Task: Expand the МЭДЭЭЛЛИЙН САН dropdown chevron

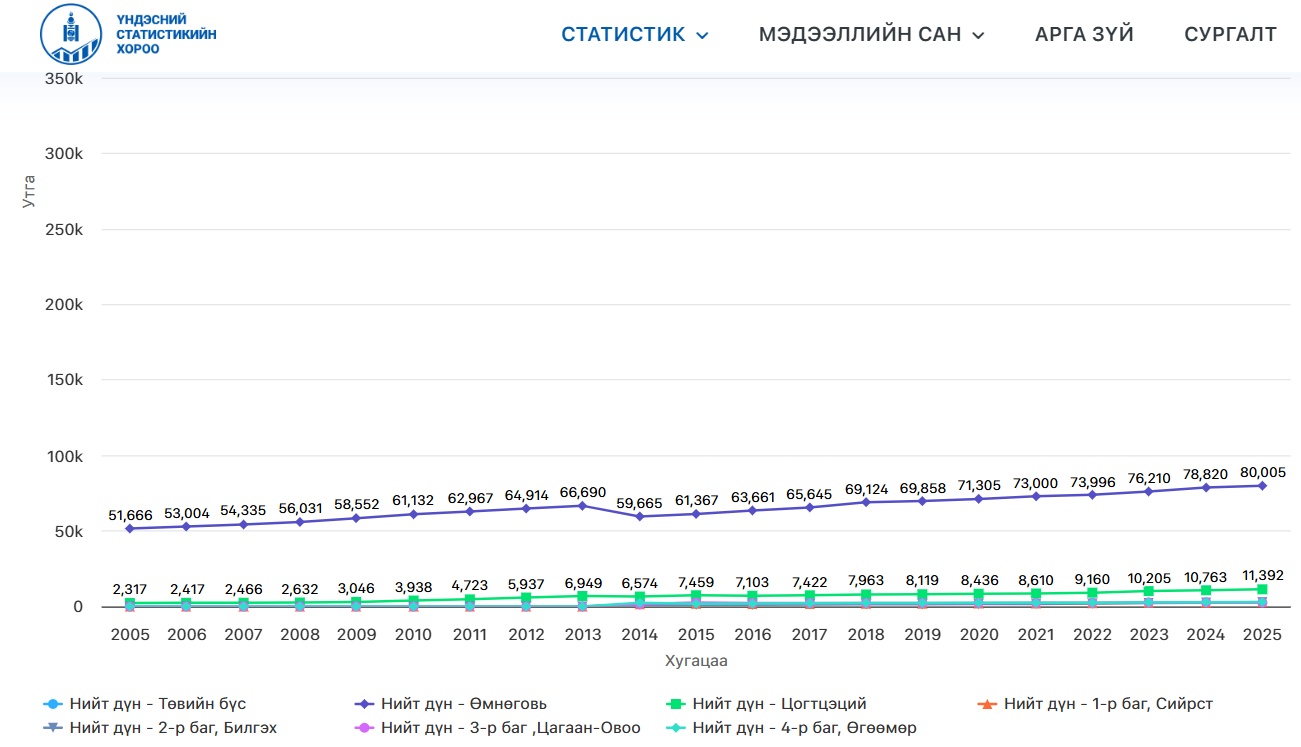Action: tap(978, 35)
